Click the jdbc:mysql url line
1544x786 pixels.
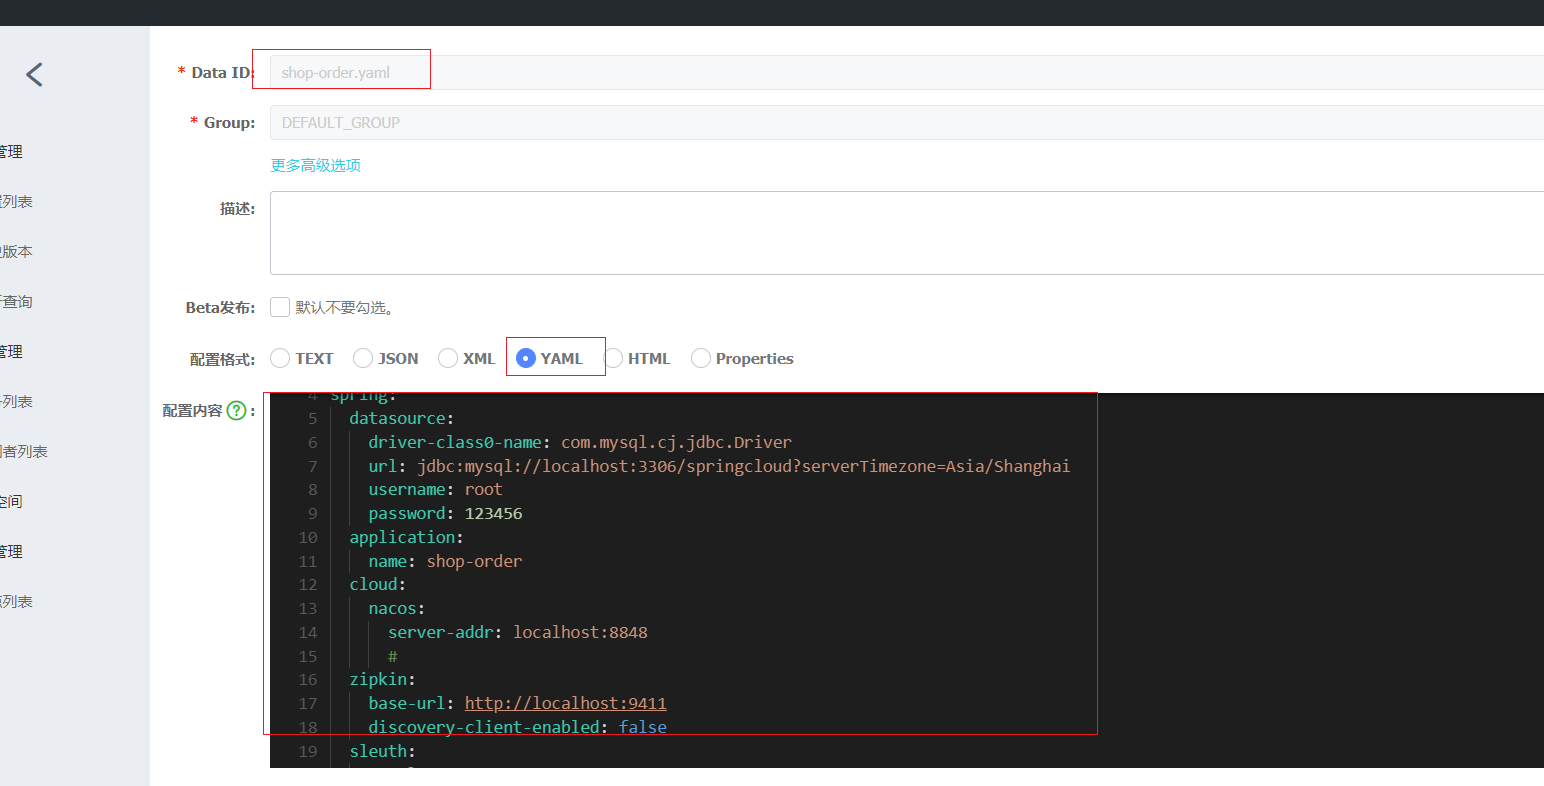[719, 466]
